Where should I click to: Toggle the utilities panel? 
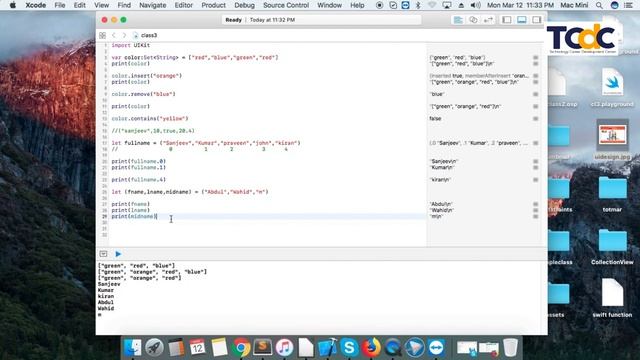click(537, 20)
